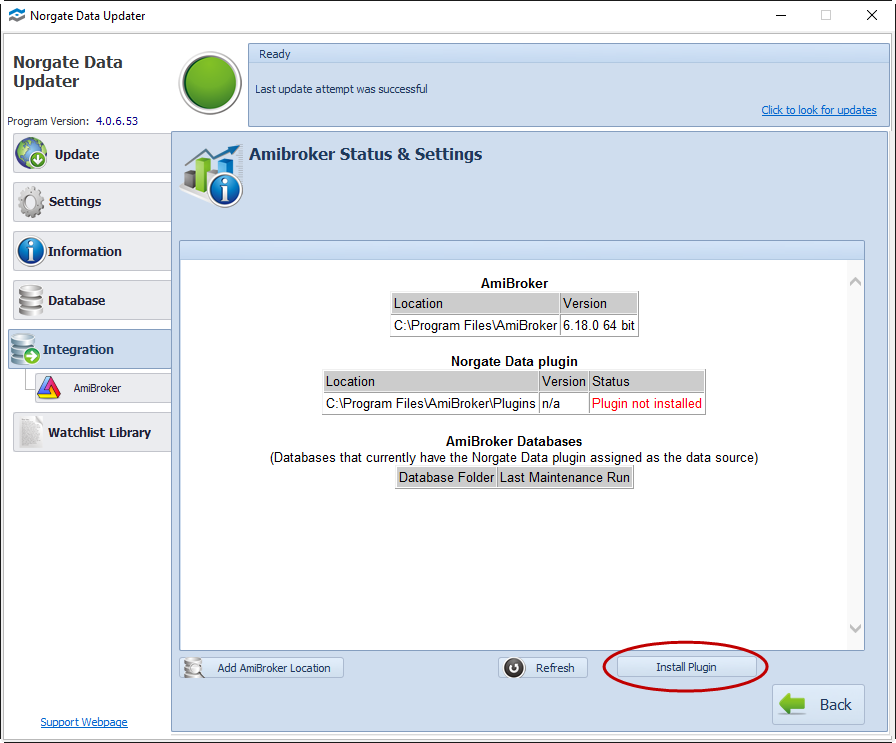Click the green Back arrow icon
Image resolution: width=896 pixels, height=743 pixels.
coord(792,704)
